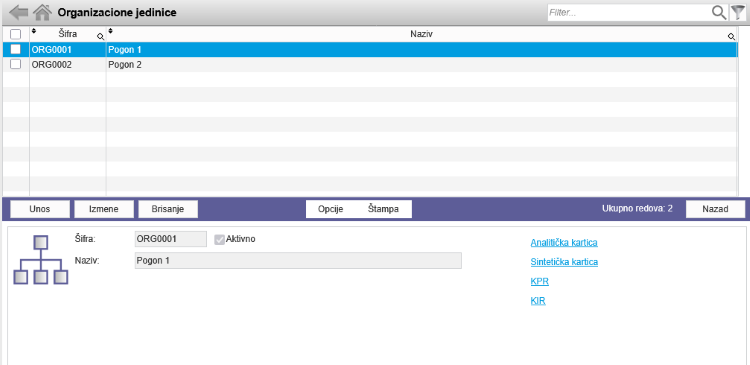Select the Pogon 2 cell

click(421, 65)
